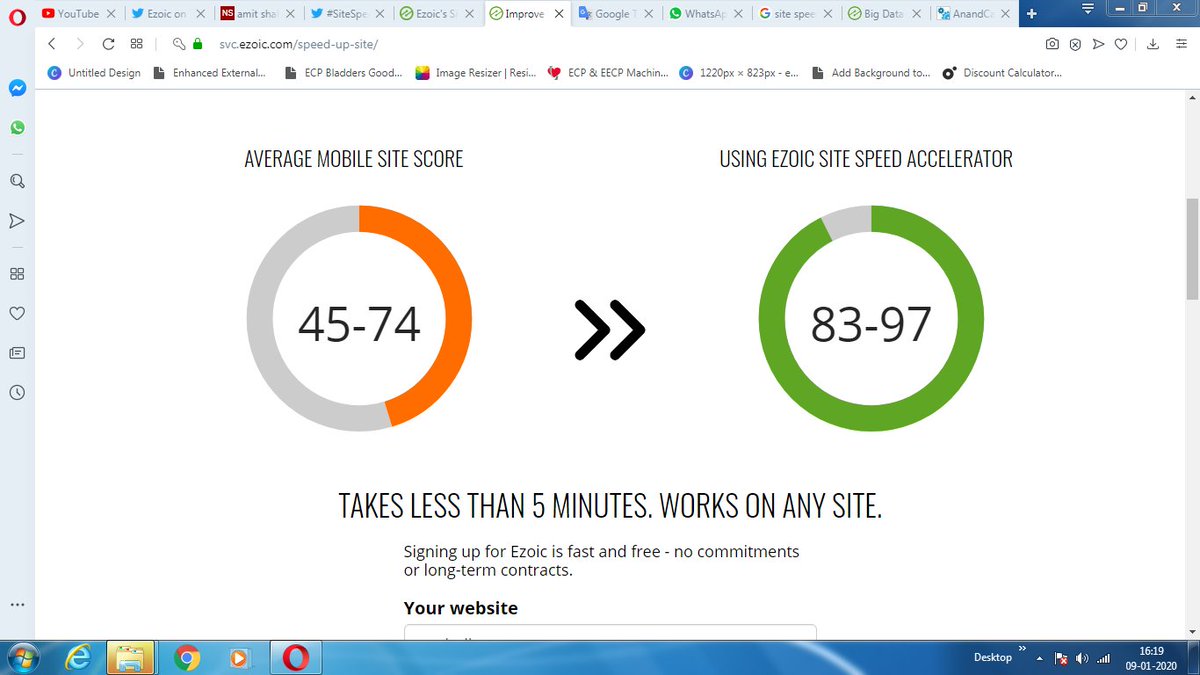Image resolution: width=1200 pixels, height=675 pixels.
Task: Open My Flow from the sidebar
Action: point(17,220)
